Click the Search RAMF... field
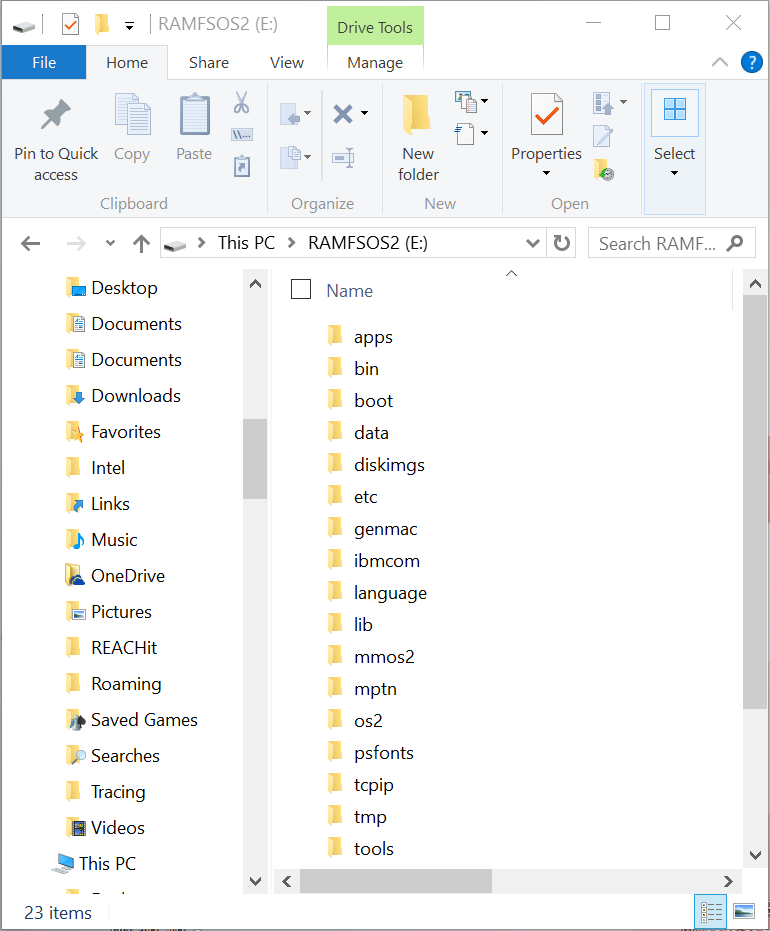Image resolution: width=770 pixels, height=931 pixels. click(x=671, y=243)
